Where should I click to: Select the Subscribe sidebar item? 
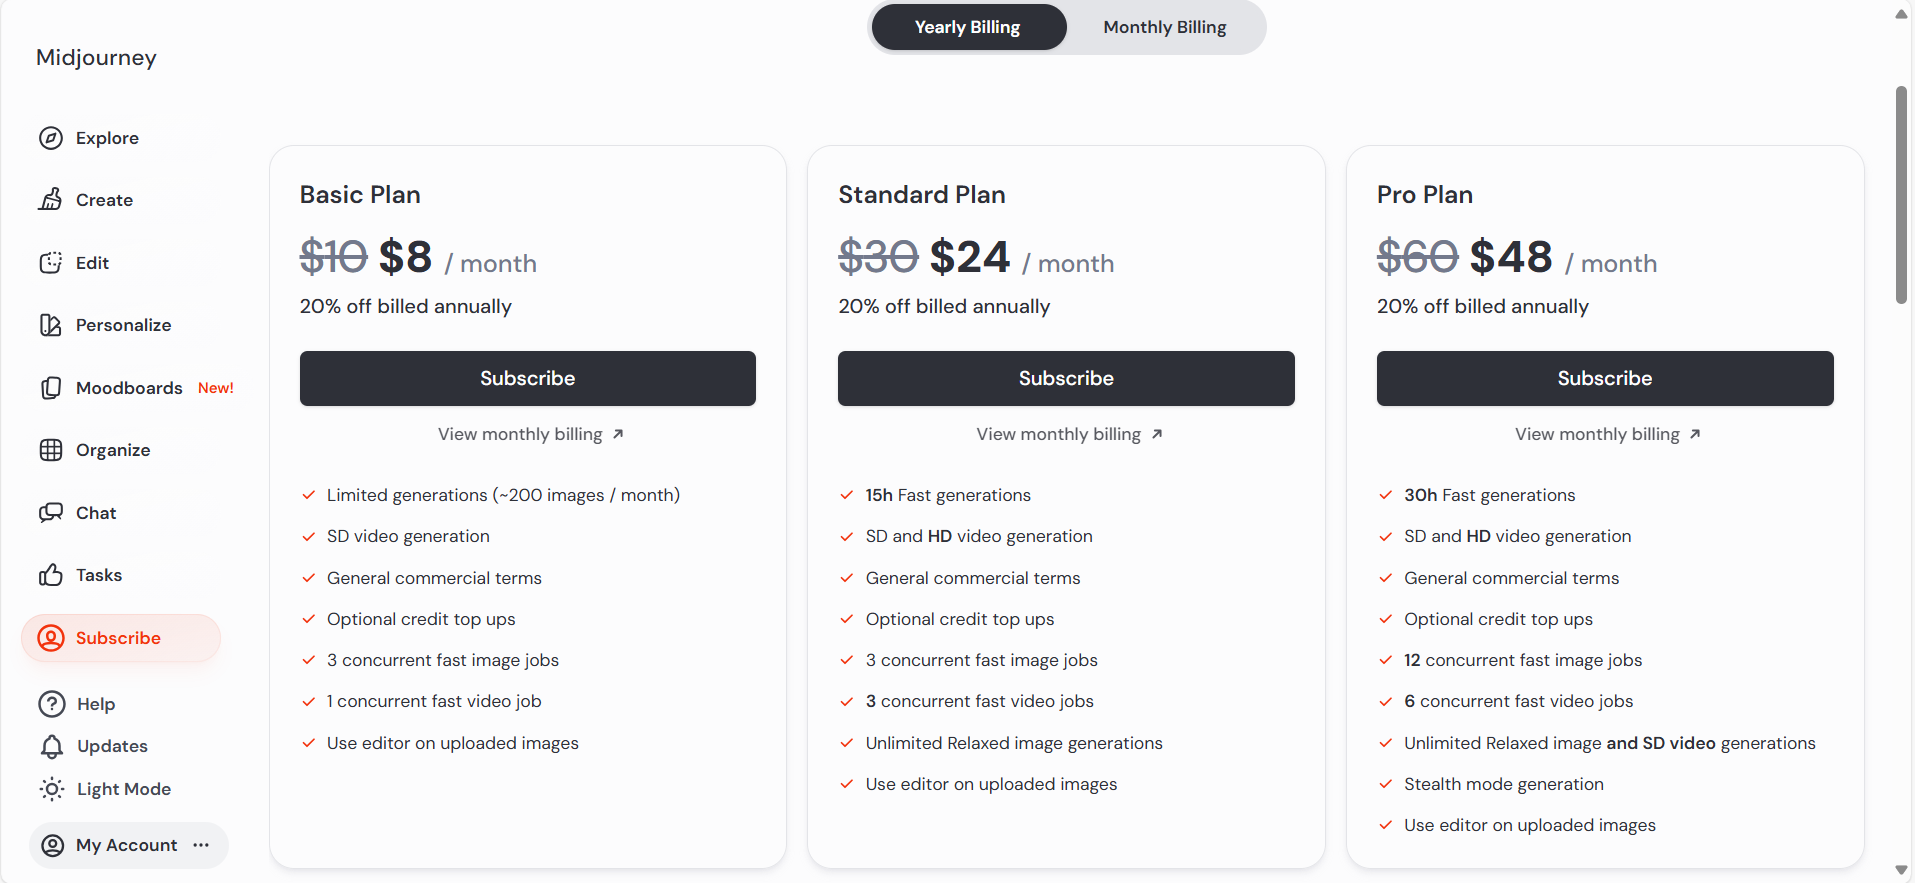click(120, 638)
